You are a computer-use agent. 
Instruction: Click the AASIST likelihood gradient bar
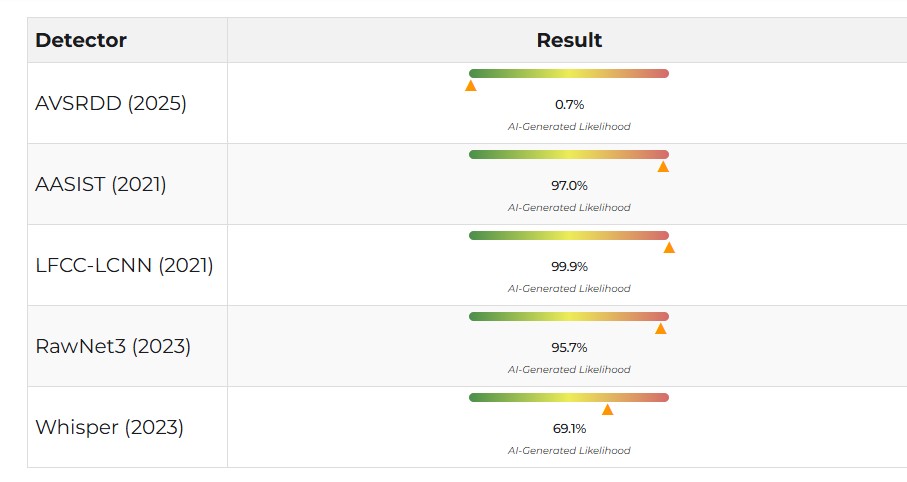click(568, 154)
